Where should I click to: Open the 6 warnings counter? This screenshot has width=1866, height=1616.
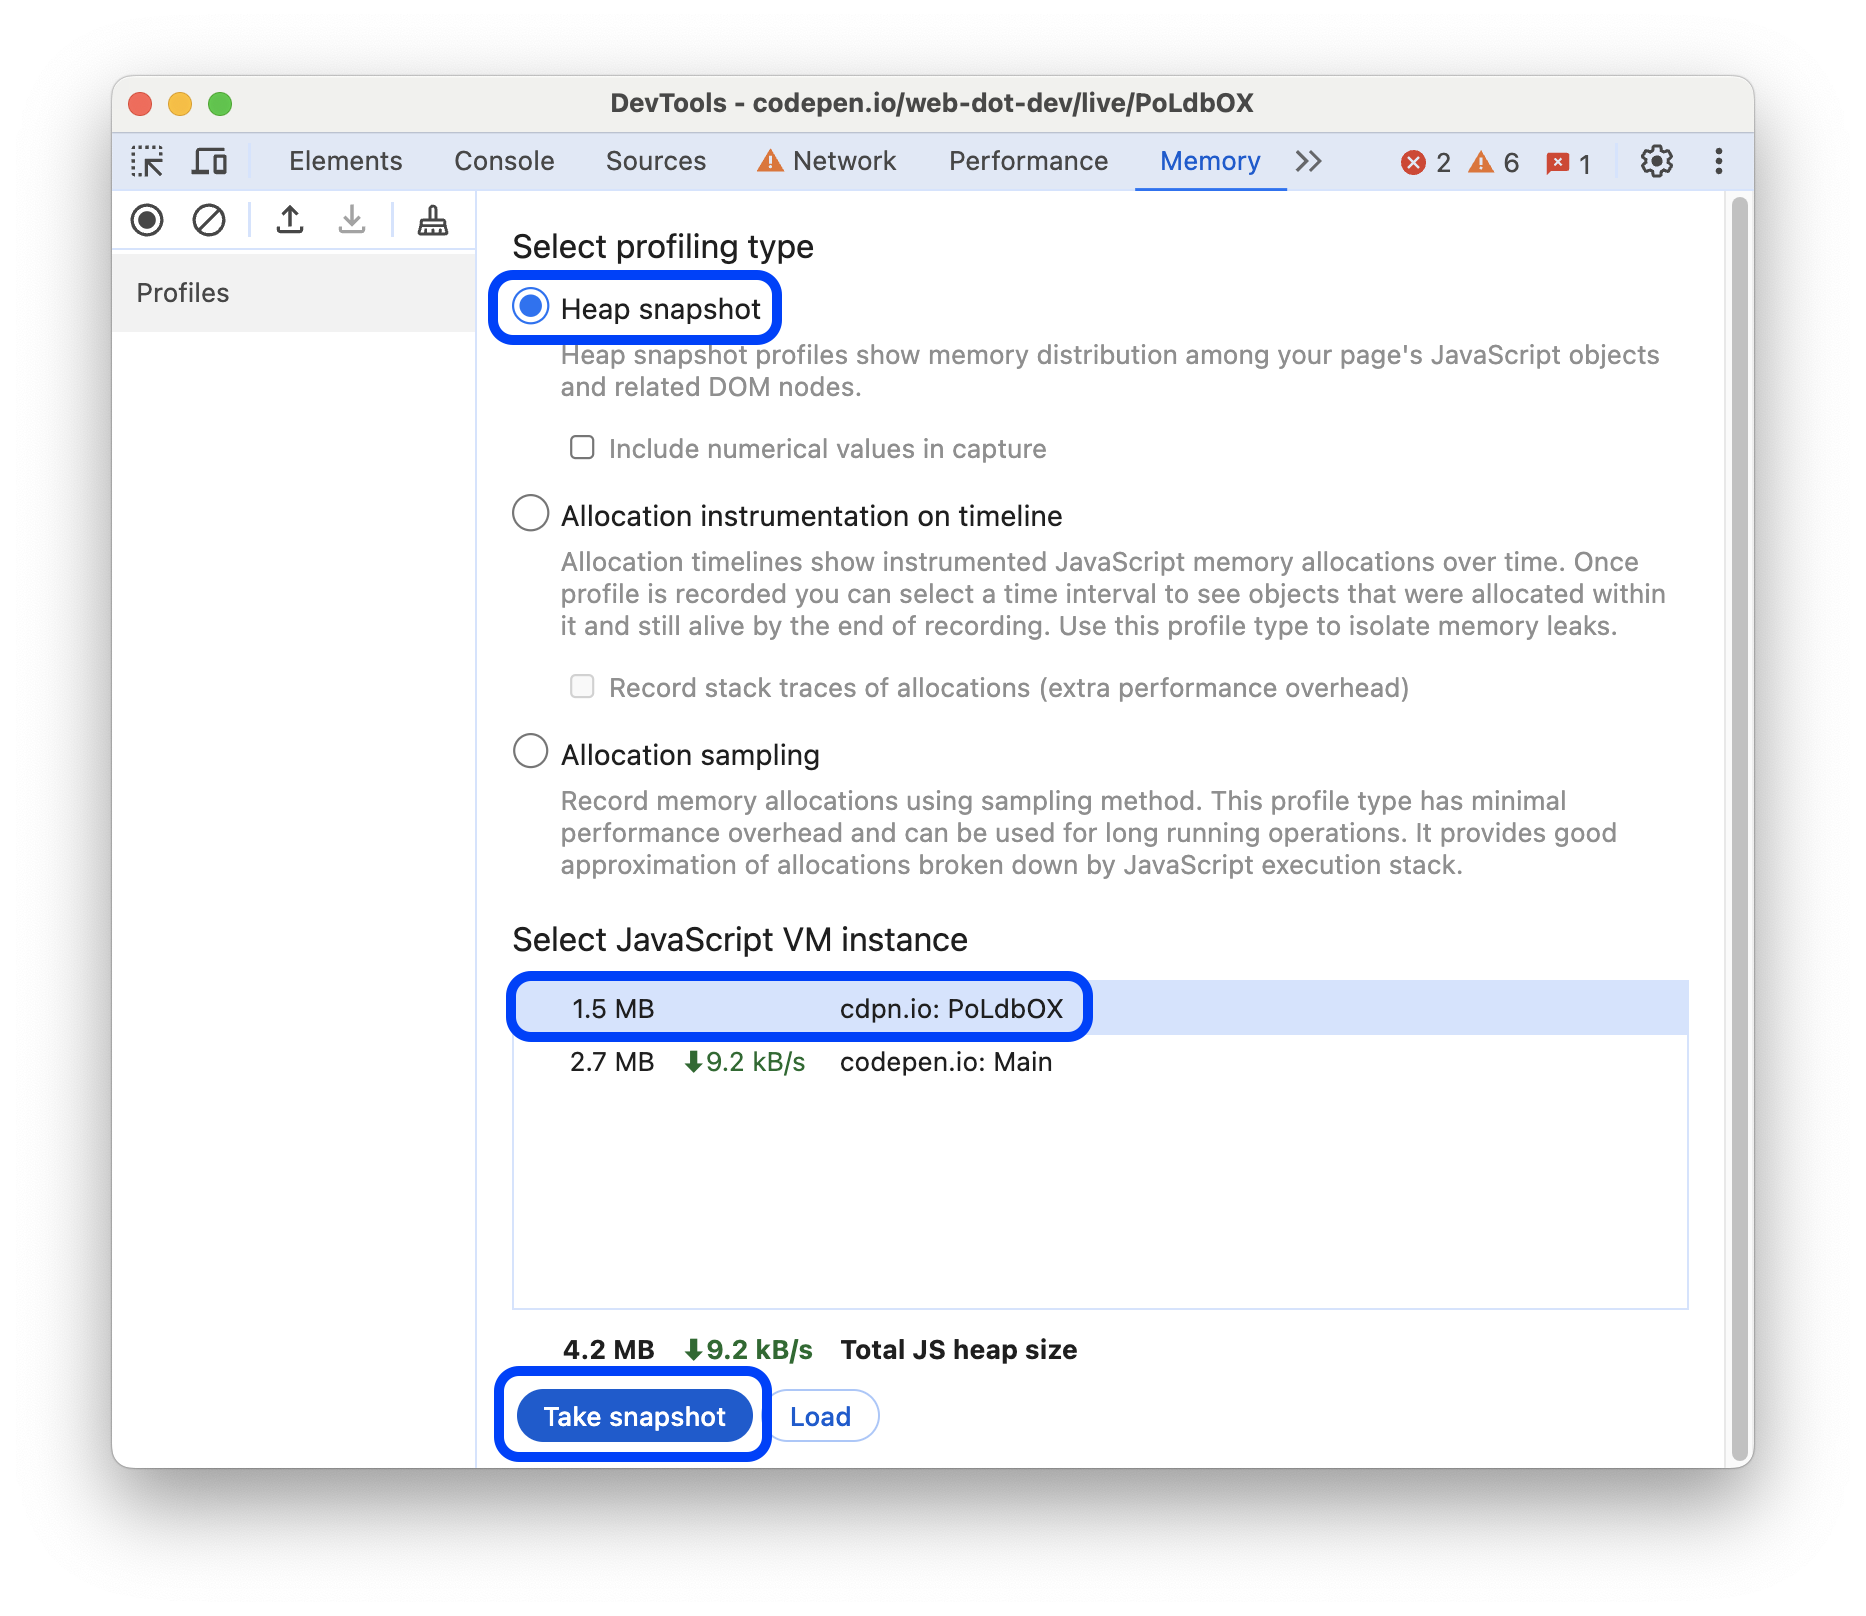pyautogui.click(x=1495, y=161)
